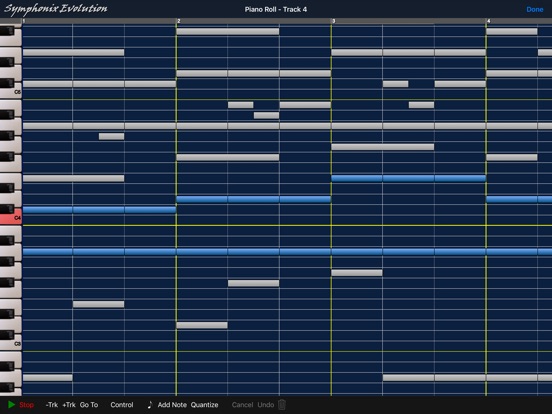Click the Cancel button

242,405
